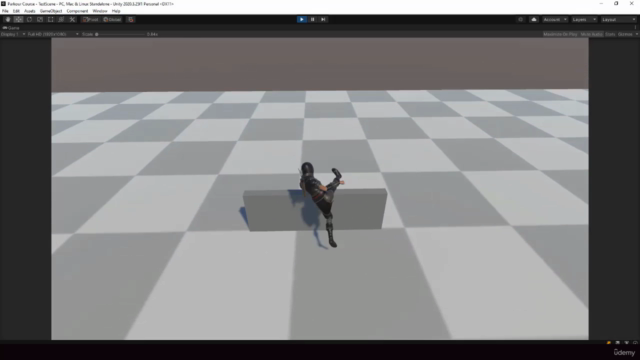Click the second status bar icon
The image size is (640, 360).
tap(618, 343)
